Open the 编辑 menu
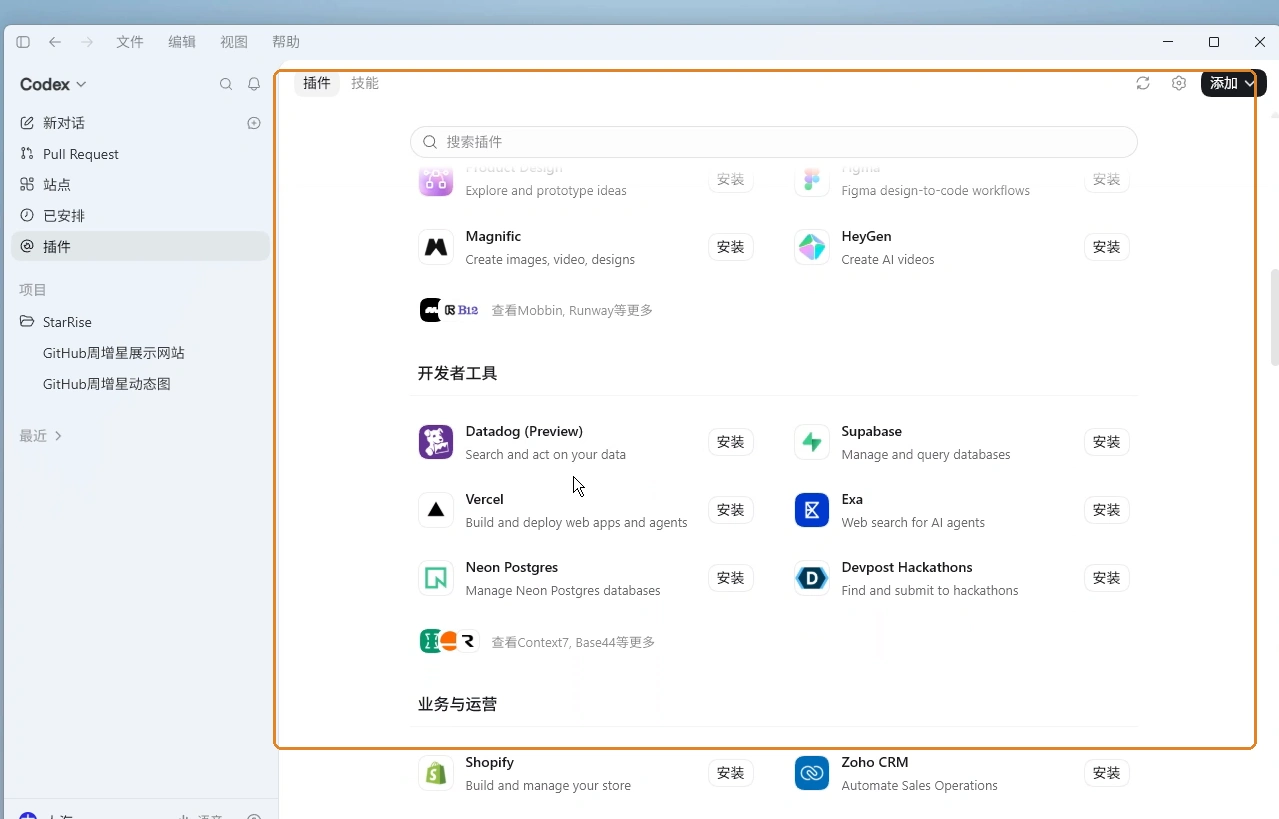 182,42
